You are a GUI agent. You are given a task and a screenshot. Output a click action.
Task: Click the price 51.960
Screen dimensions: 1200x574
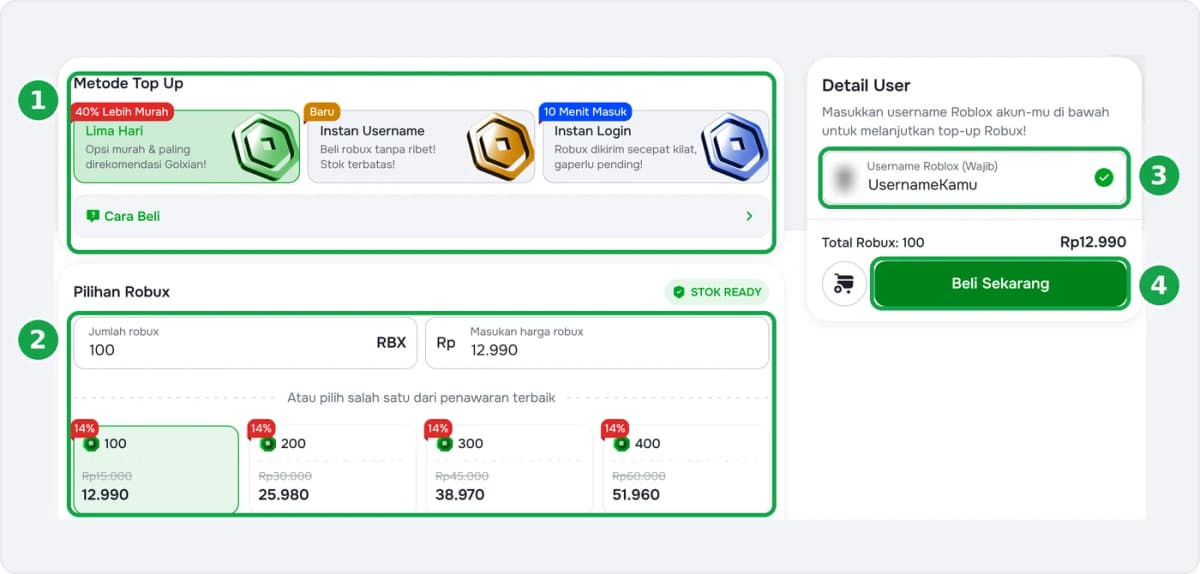637,495
